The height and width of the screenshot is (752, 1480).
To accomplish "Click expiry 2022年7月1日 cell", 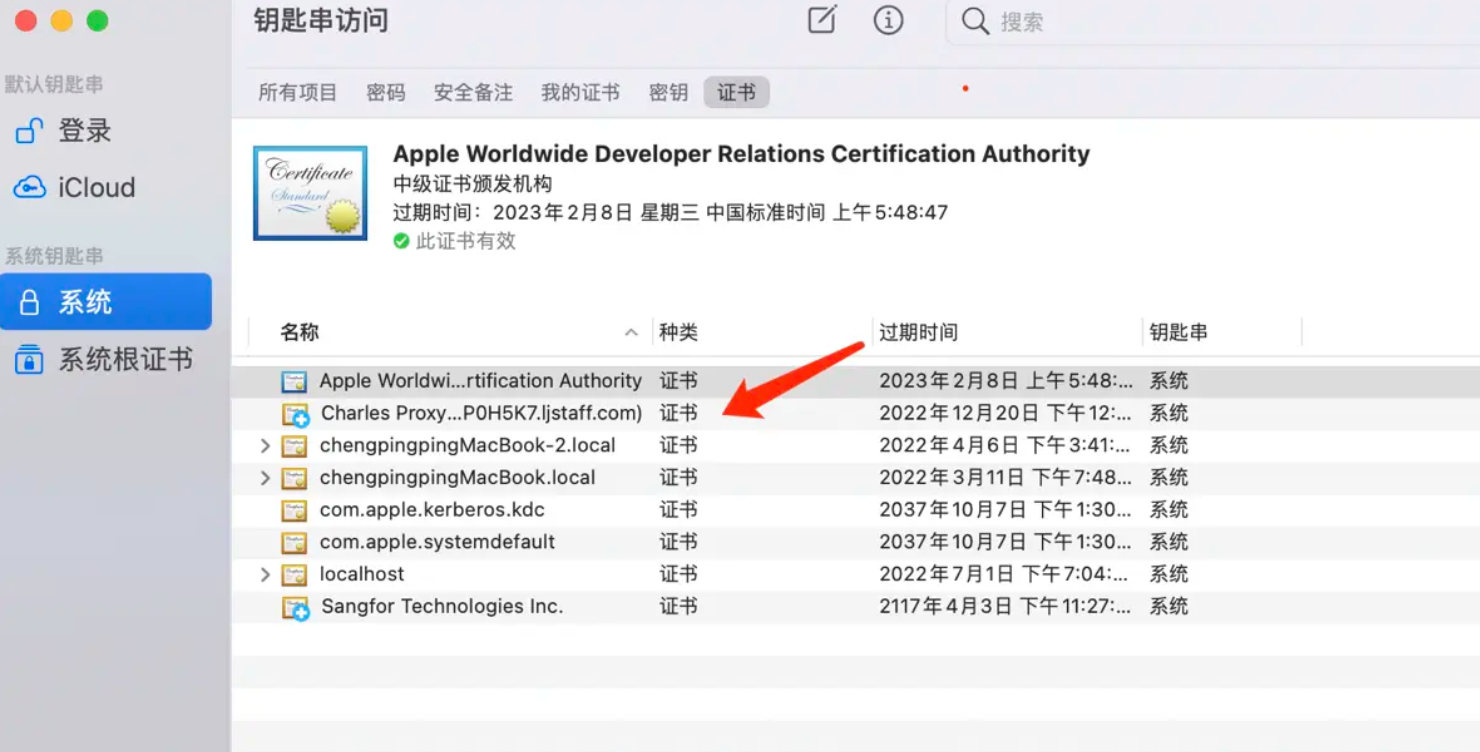I will [1006, 573].
